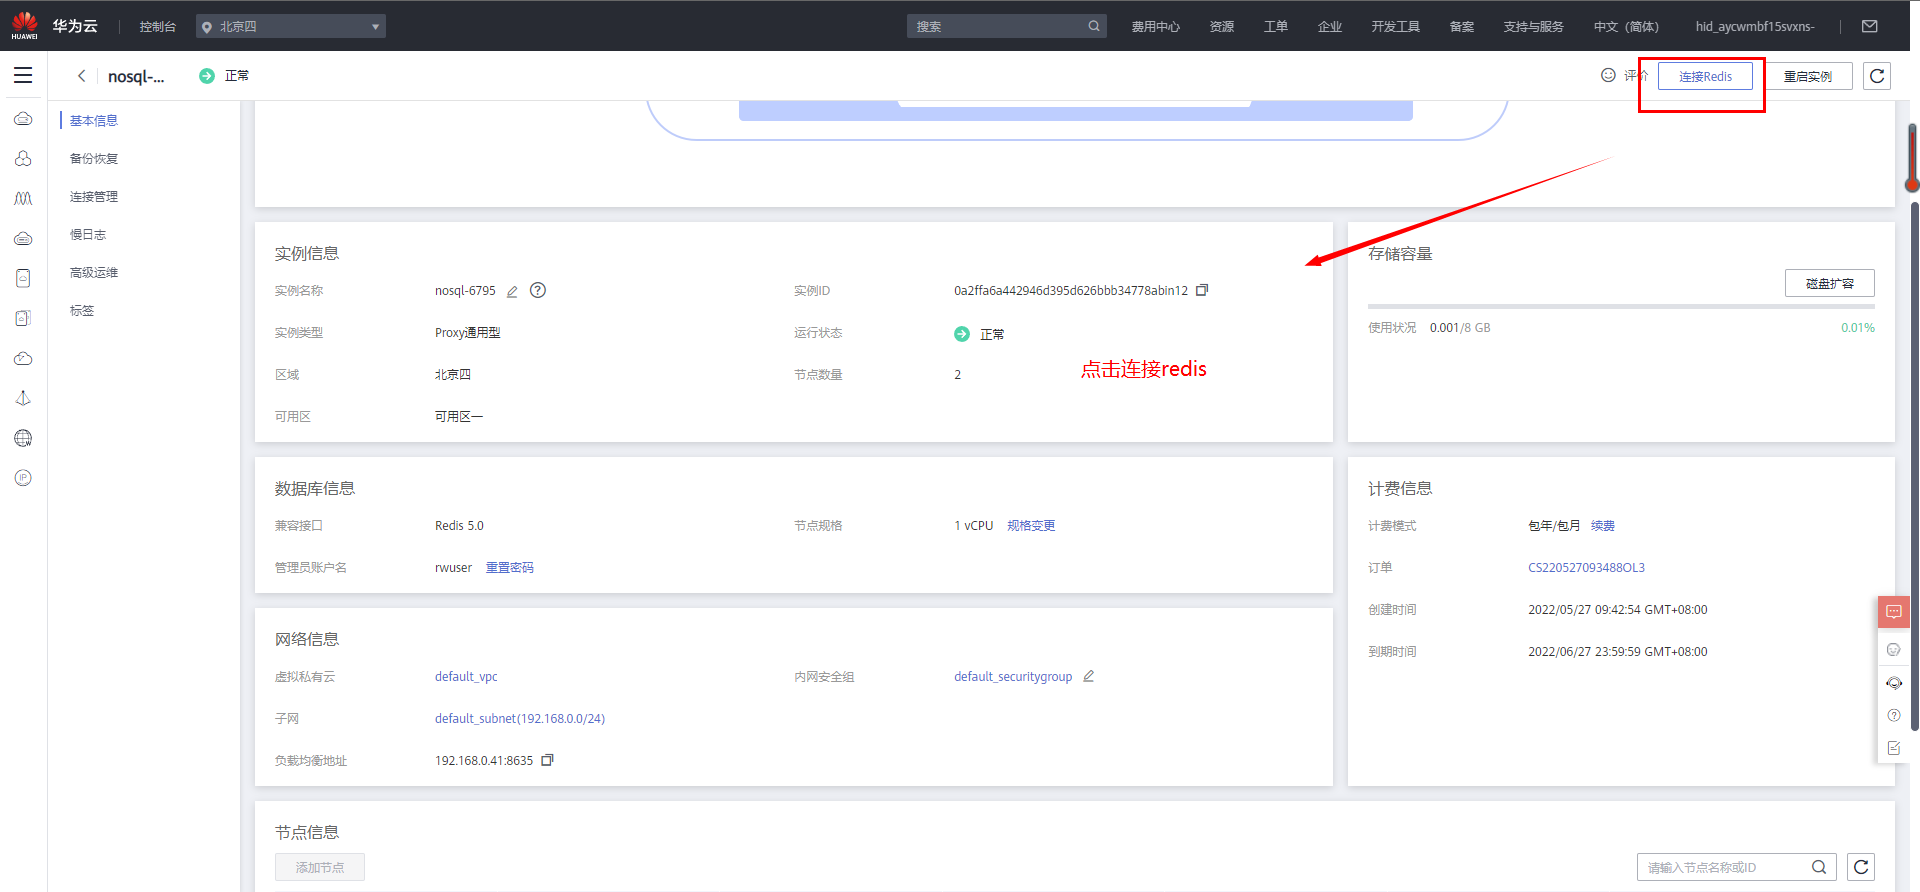Open the customer service headset icon

tap(1893, 683)
